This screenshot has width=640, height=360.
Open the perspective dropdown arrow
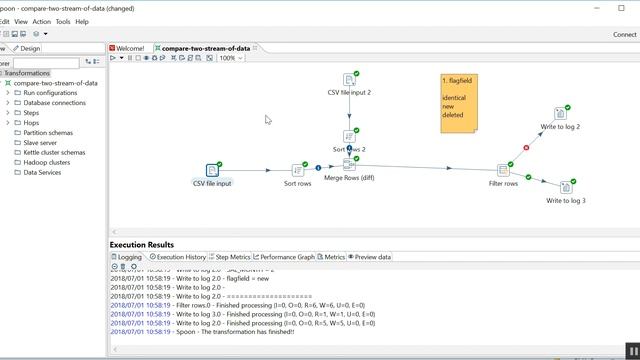tap(45, 34)
